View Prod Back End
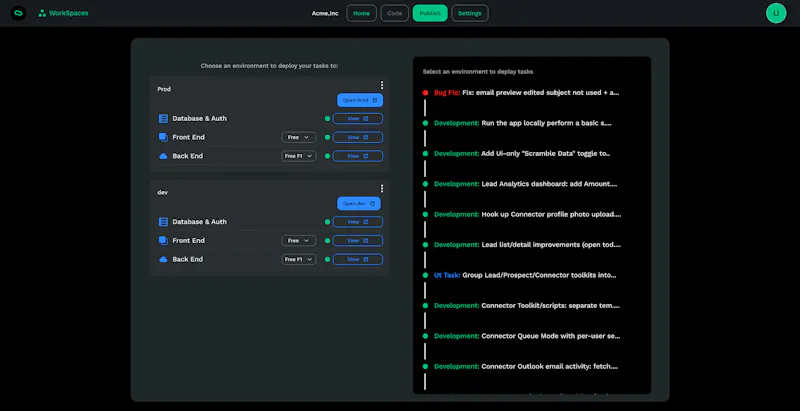Viewport: 800px width, 411px height. click(358, 156)
